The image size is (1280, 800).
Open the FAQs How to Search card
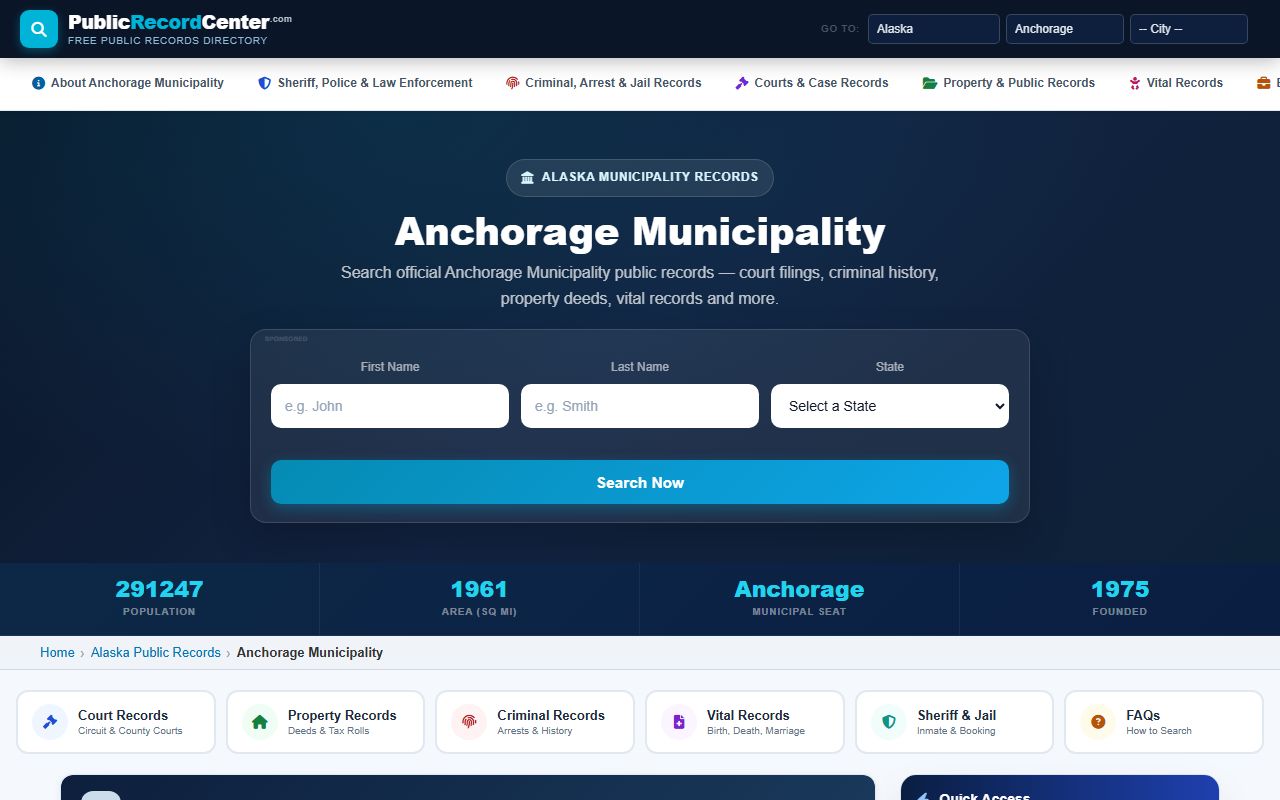pyautogui.click(x=1164, y=722)
